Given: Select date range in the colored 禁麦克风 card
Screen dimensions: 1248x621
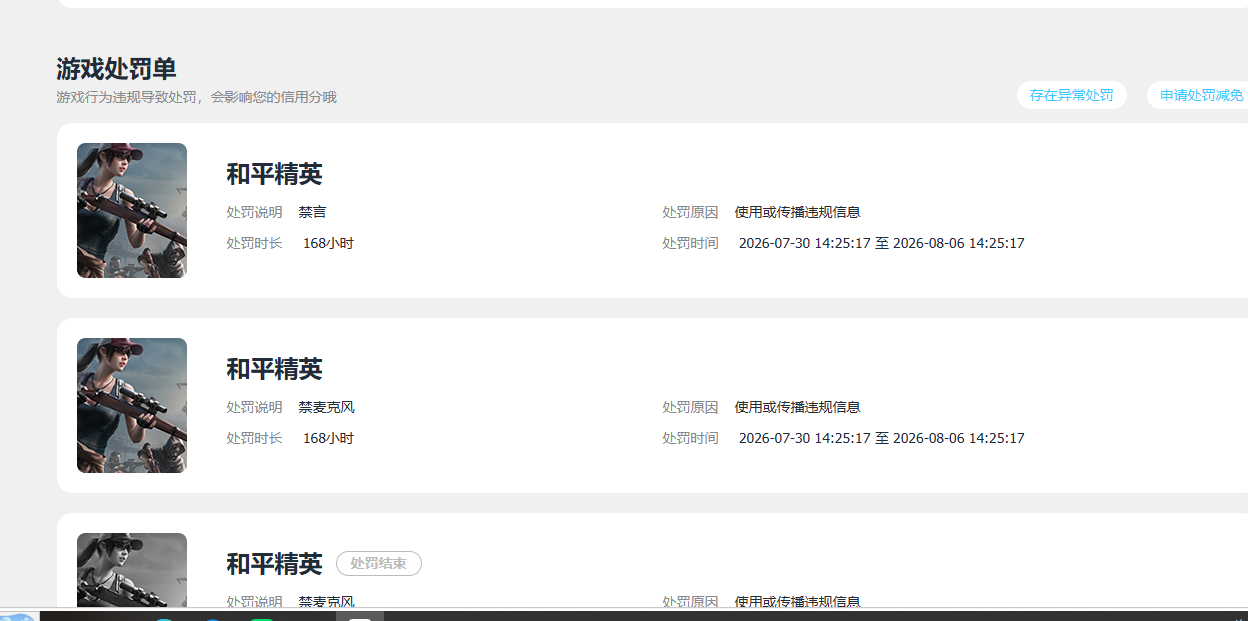Looking at the screenshot, I should pos(881,438).
